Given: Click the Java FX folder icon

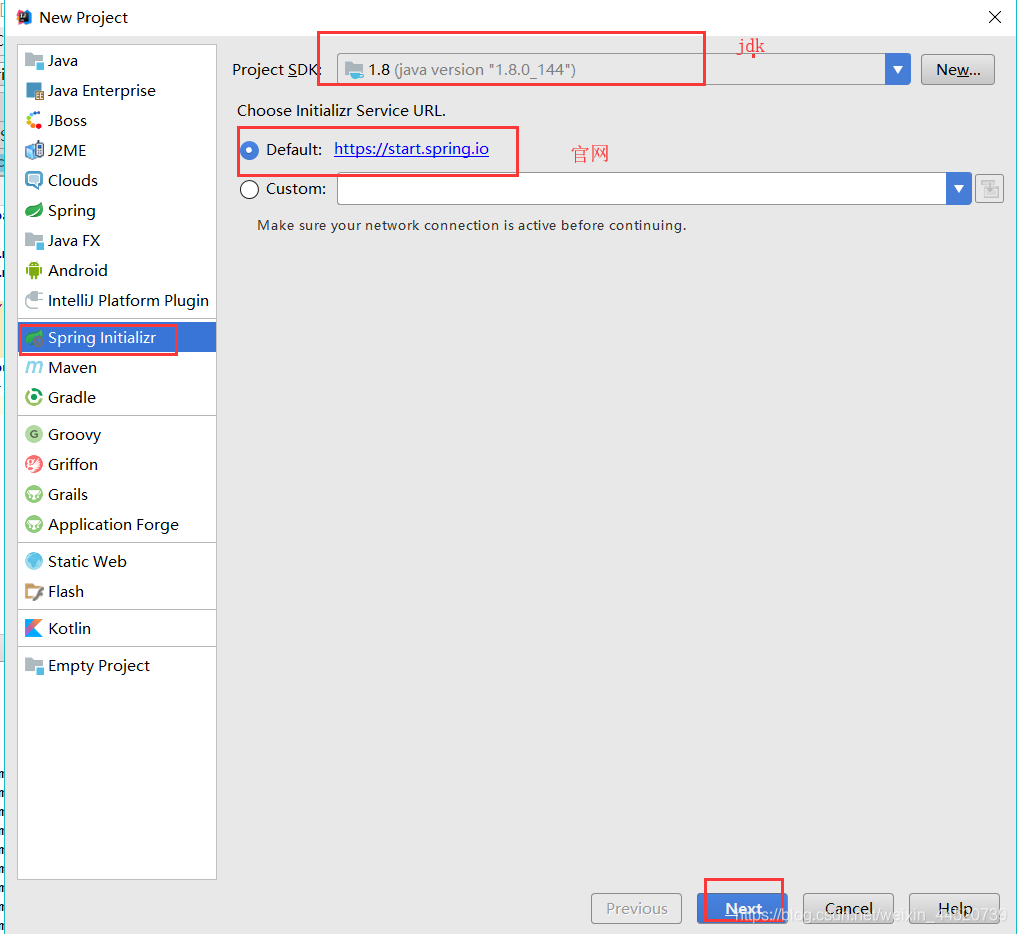Looking at the screenshot, I should pyautogui.click(x=34, y=241).
